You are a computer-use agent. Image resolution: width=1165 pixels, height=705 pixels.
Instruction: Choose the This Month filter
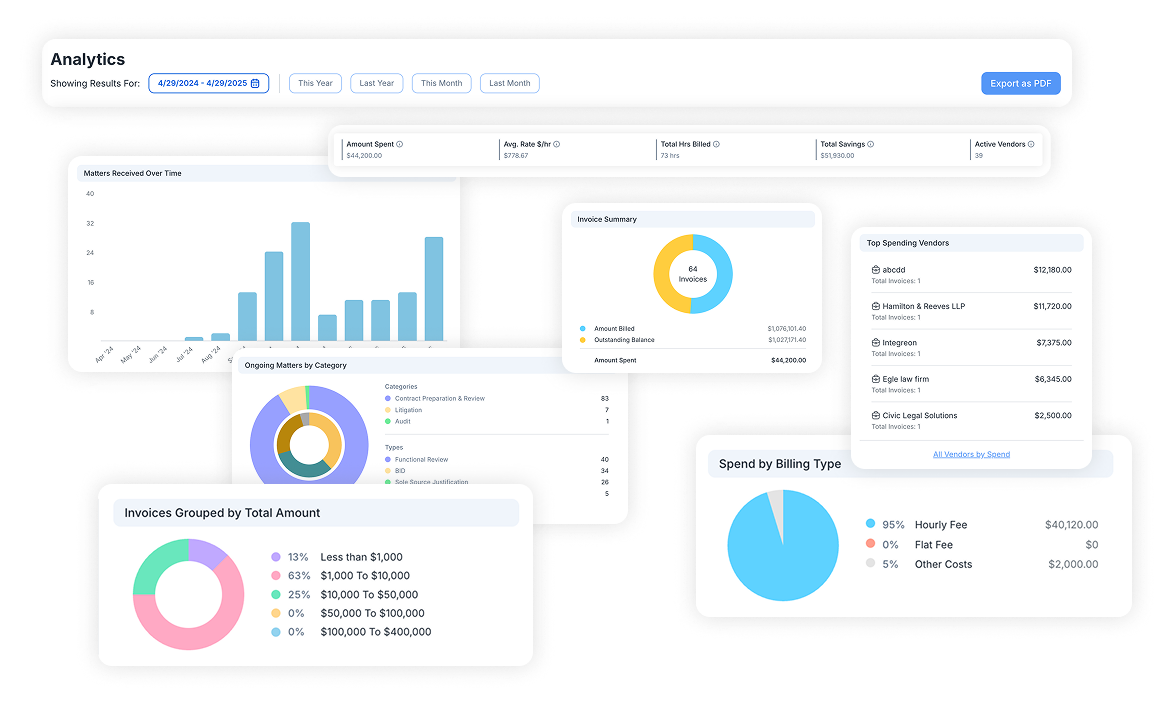[x=441, y=83]
